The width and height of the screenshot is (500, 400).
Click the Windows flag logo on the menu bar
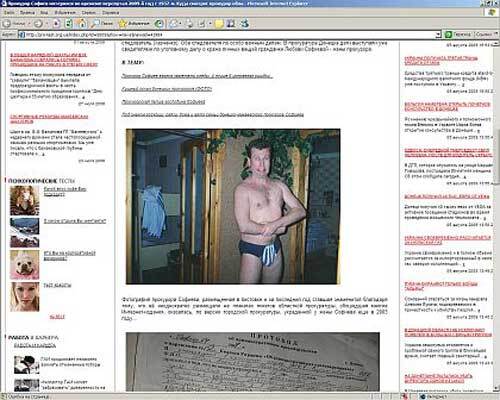(x=491, y=12)
